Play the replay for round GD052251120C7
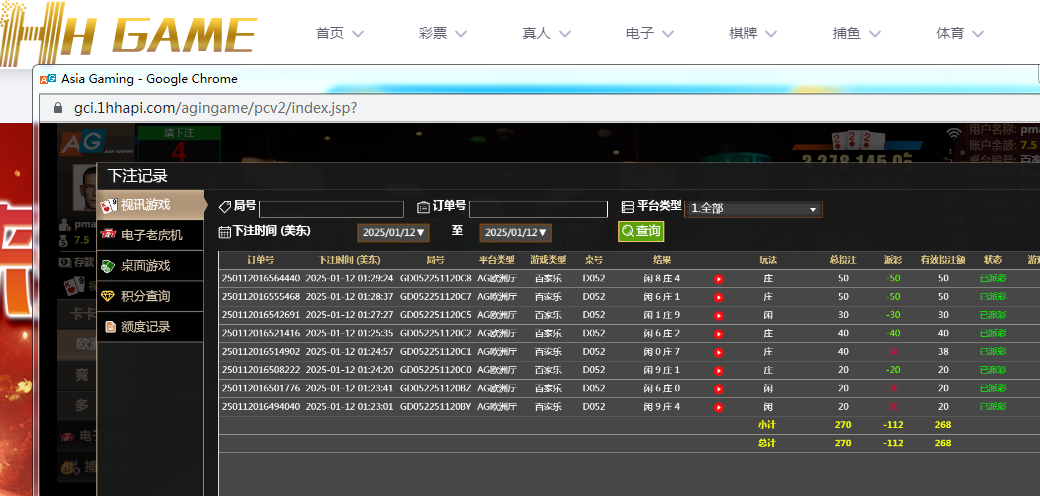1040x496 pixels. click(x=718, y=297)
